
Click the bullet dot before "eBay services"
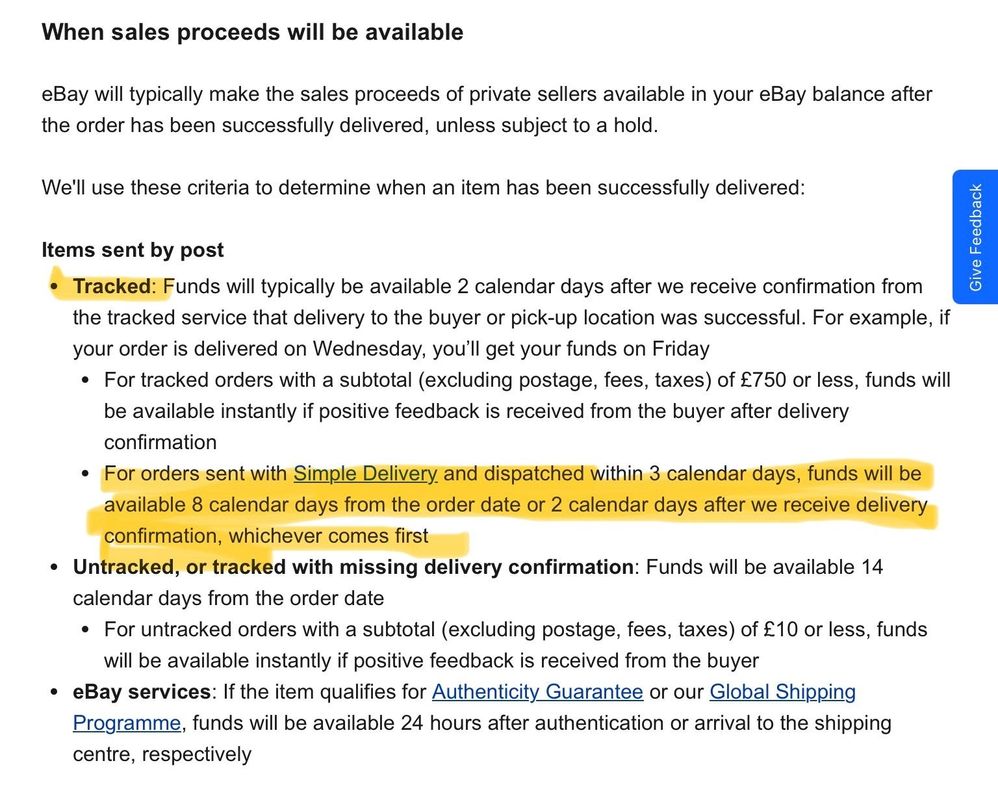(x=54, y=692)
